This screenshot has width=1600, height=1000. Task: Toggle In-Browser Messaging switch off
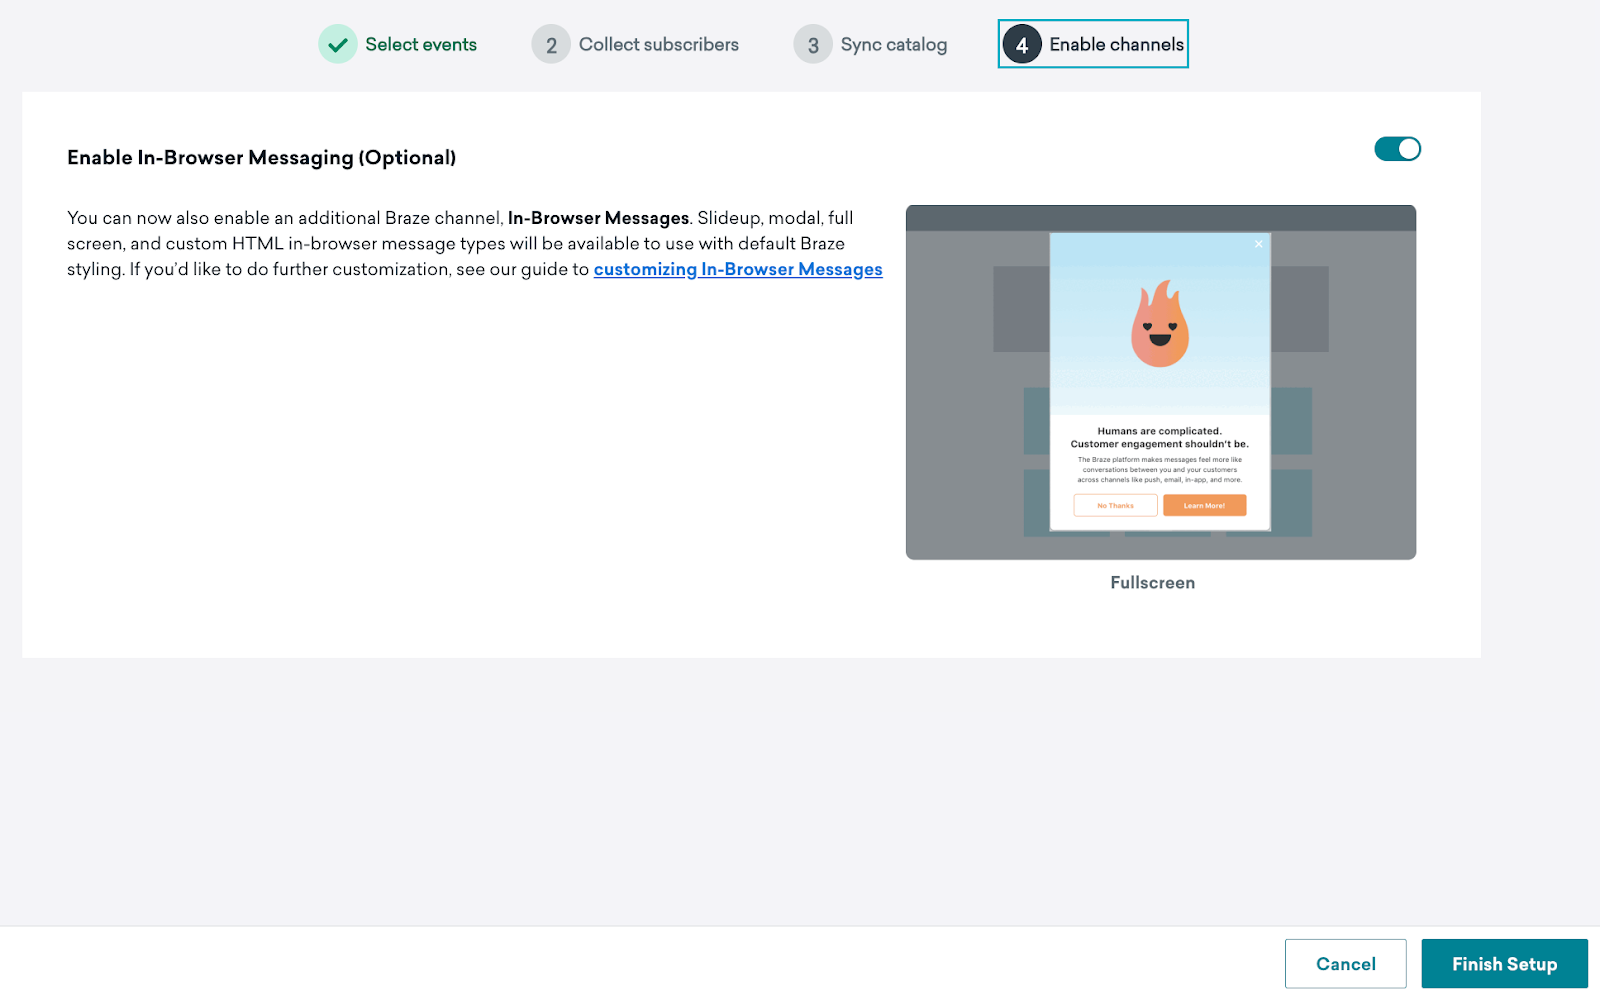(x=1397, y=149)
